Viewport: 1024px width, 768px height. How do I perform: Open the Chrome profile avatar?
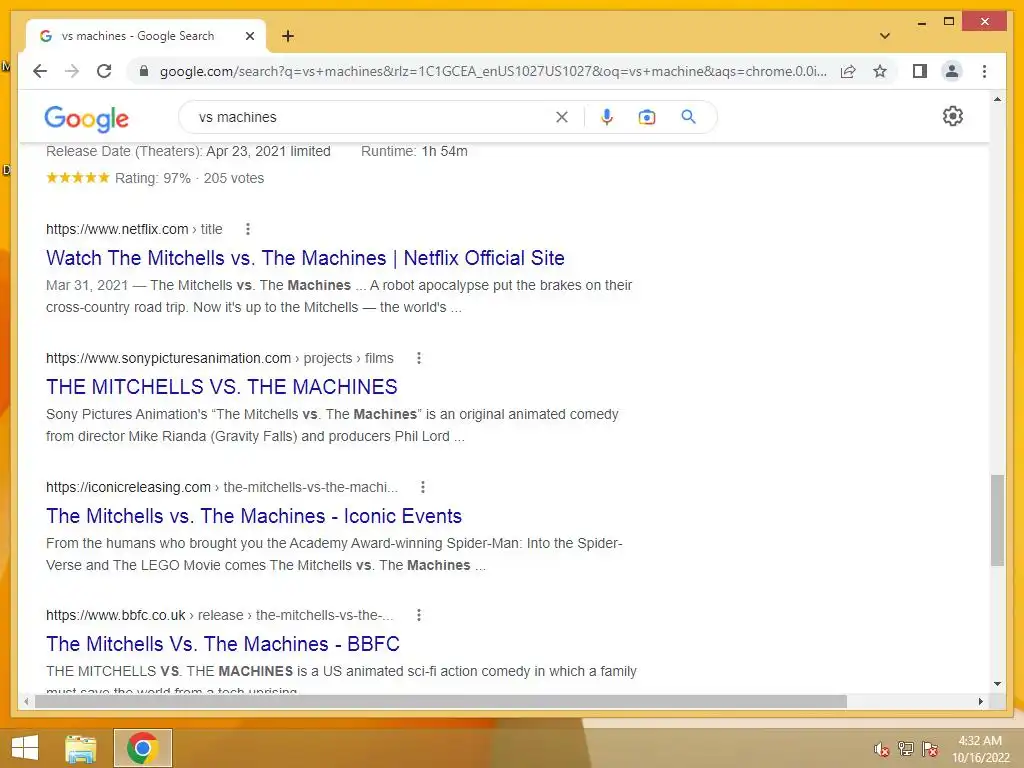pyautogui.click(x=952, y=71)
